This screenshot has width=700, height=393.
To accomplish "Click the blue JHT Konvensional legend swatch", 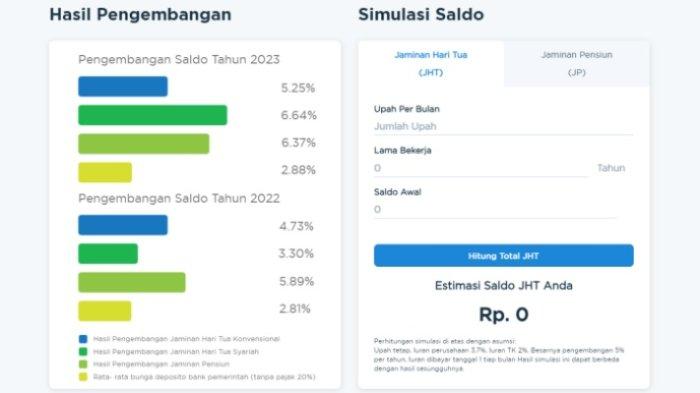I will coord(83,339).
